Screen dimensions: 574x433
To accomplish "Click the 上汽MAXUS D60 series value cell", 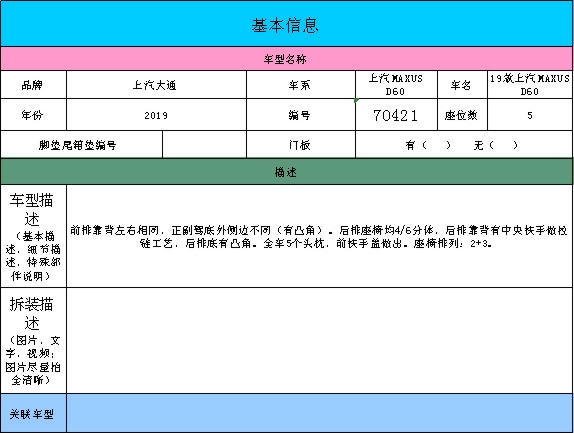I will (396, 85).
